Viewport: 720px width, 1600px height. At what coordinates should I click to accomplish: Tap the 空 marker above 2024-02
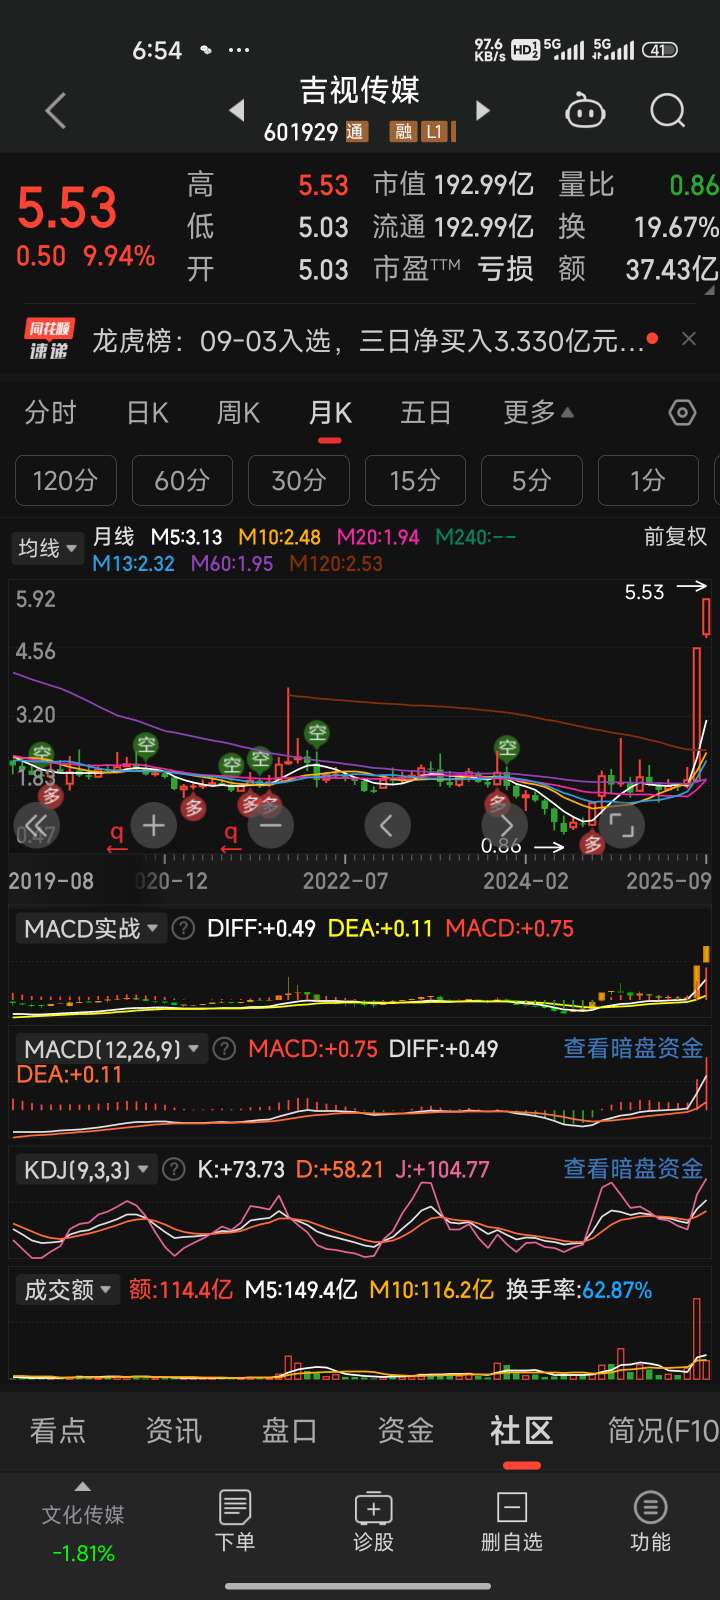[507, 747]
